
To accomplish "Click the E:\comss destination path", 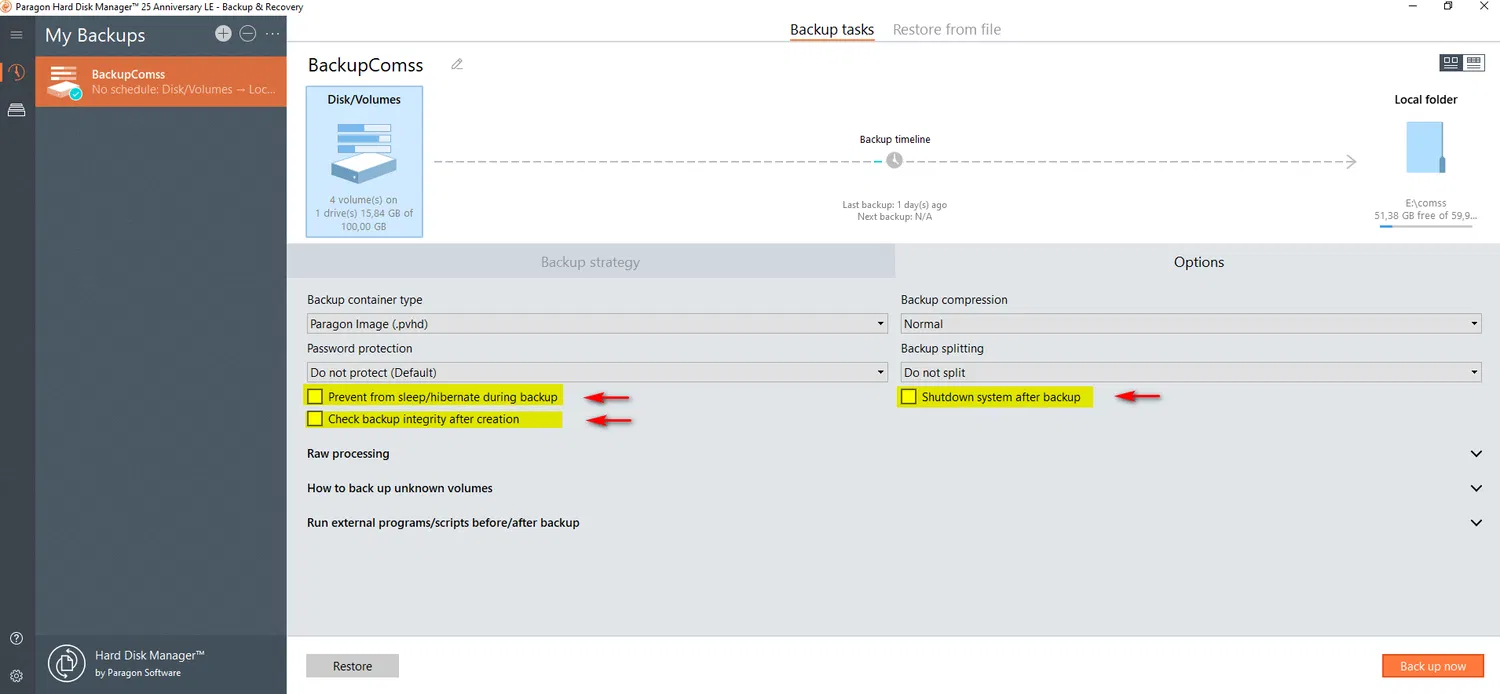I will click(x=1426, y=203).
